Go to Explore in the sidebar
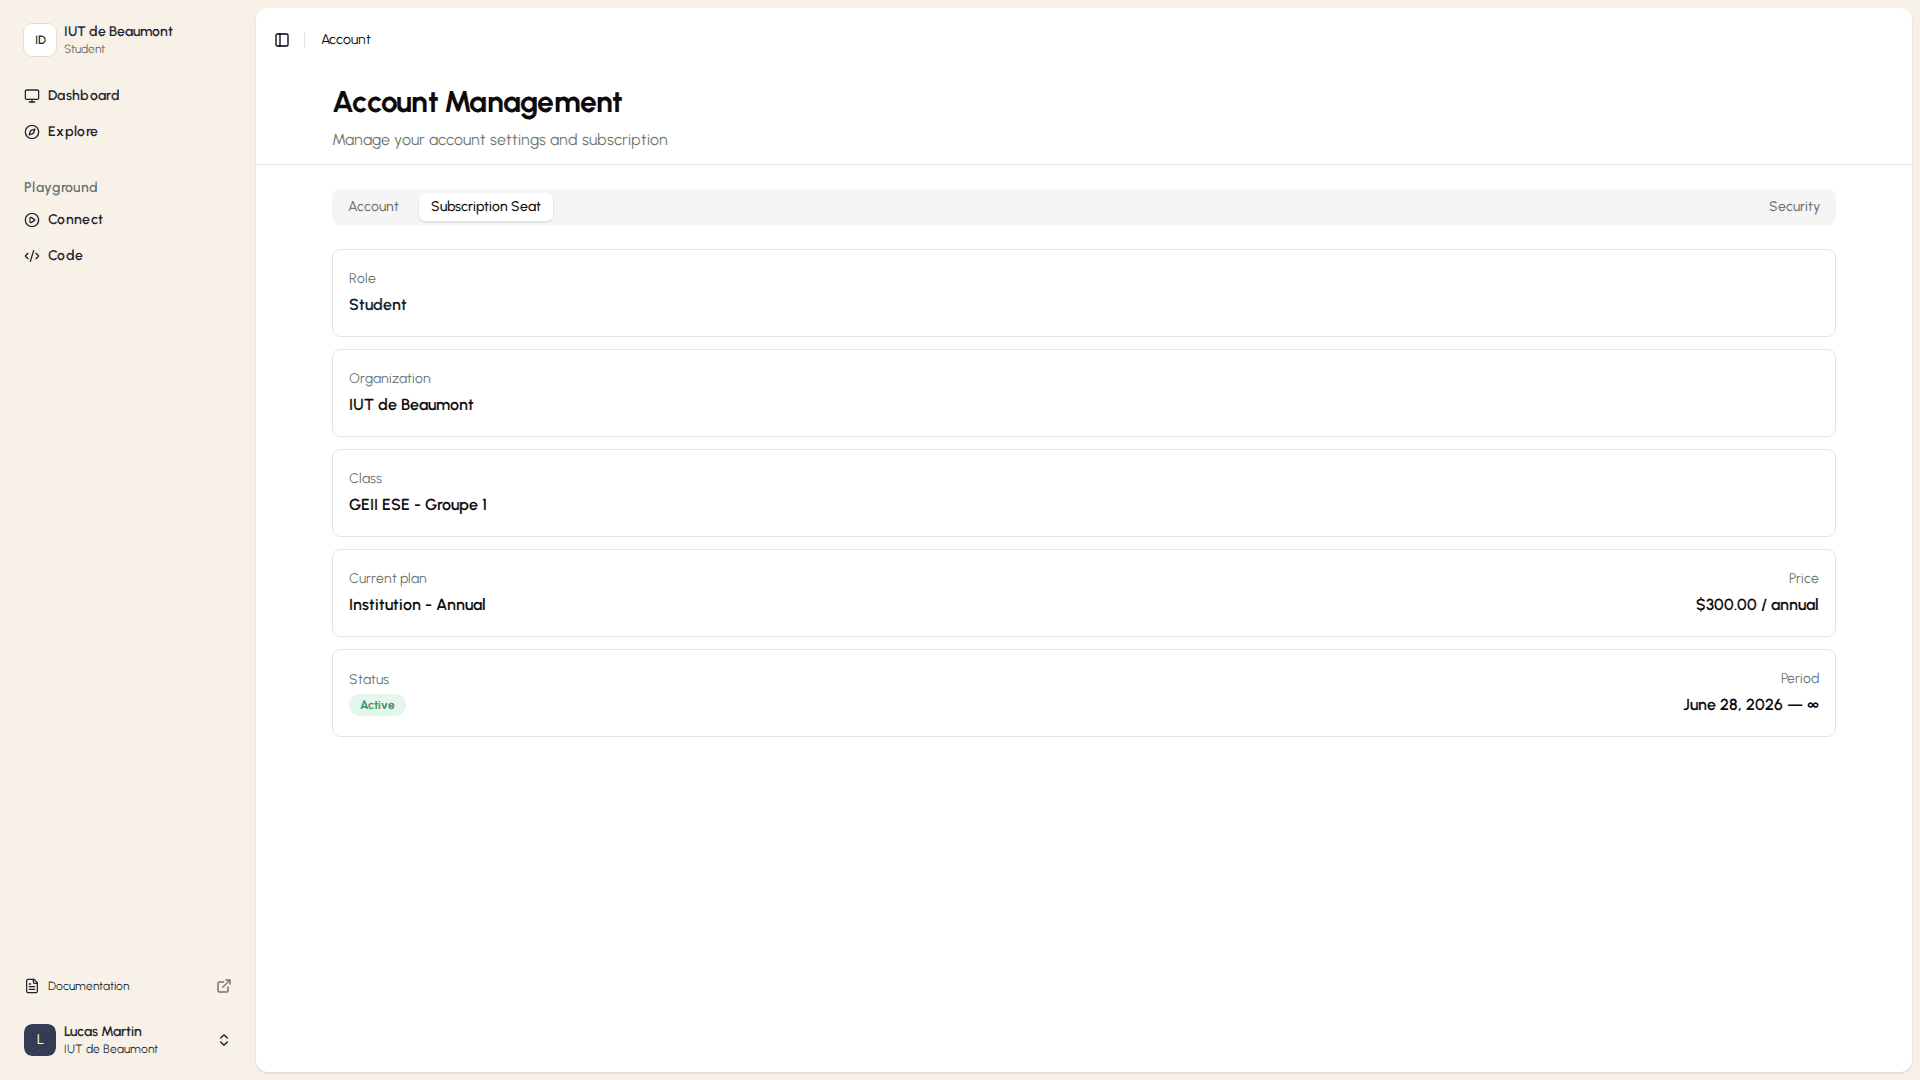 [x=128, y=132]
